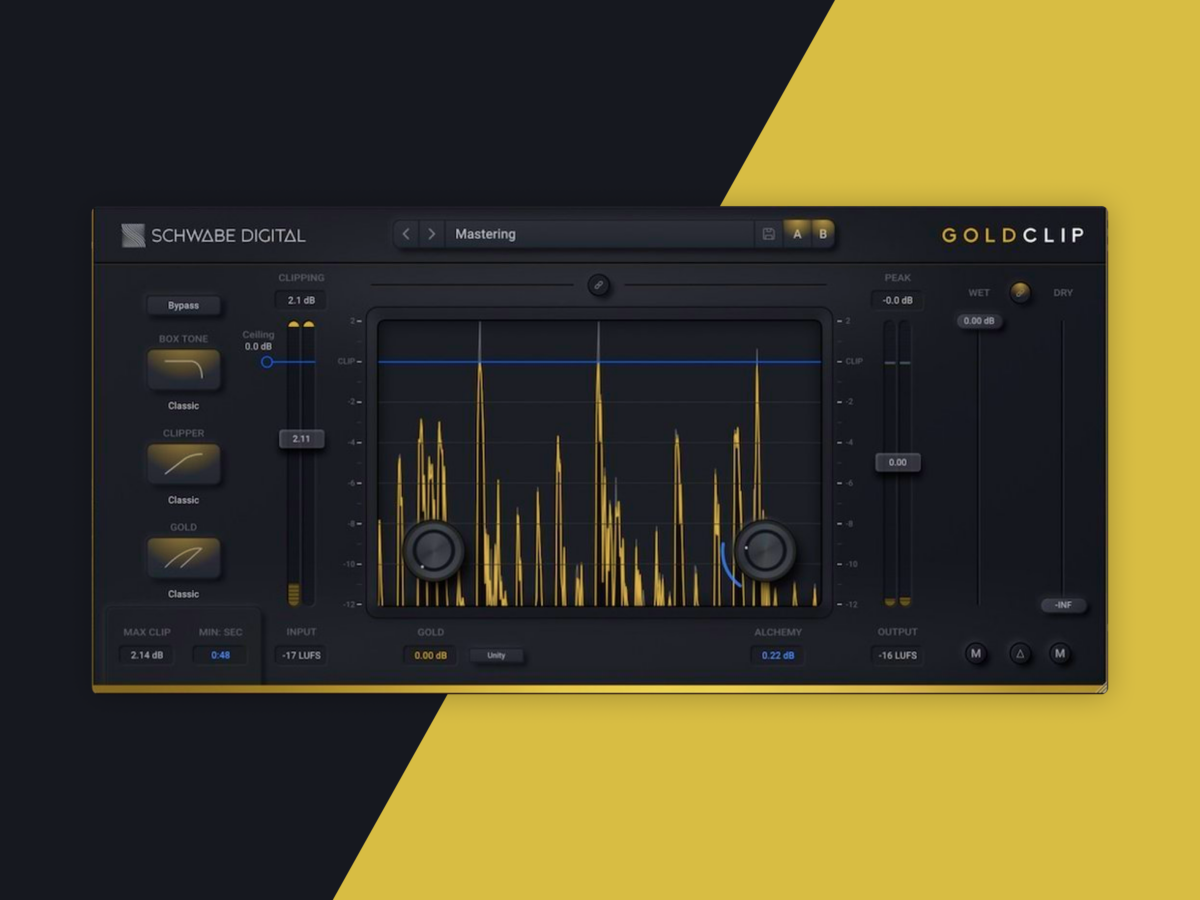
Task: Click the next preset arrow
Action: [x=432, y=234]
